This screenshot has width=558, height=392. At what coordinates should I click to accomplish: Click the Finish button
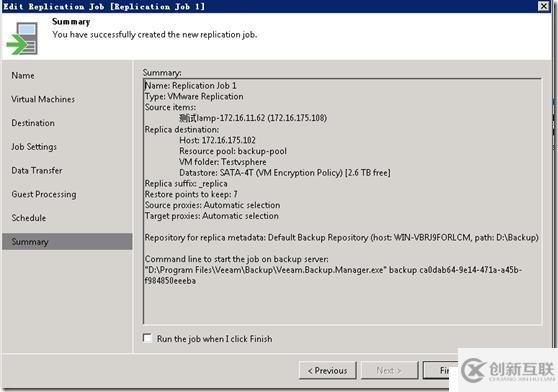click(x=441, y=371)
